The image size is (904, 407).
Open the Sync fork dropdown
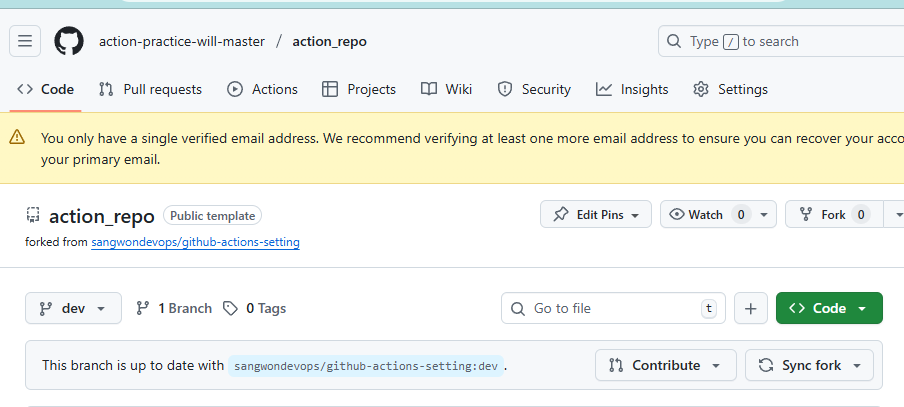(809, 365)
